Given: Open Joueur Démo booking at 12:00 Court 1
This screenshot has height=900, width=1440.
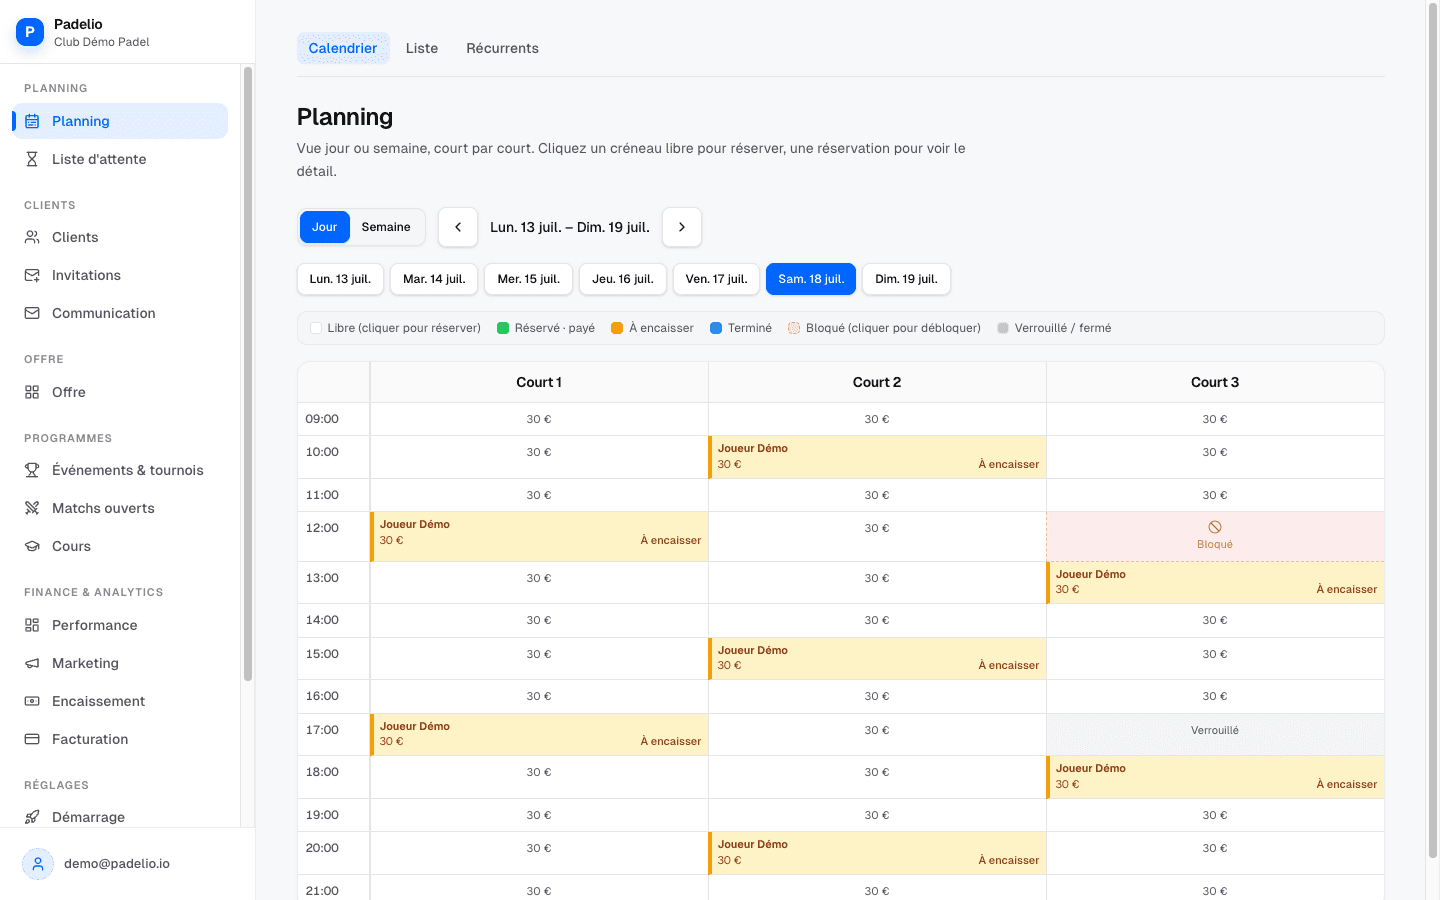Looking at the screenshot, I should tap(539, 536).
